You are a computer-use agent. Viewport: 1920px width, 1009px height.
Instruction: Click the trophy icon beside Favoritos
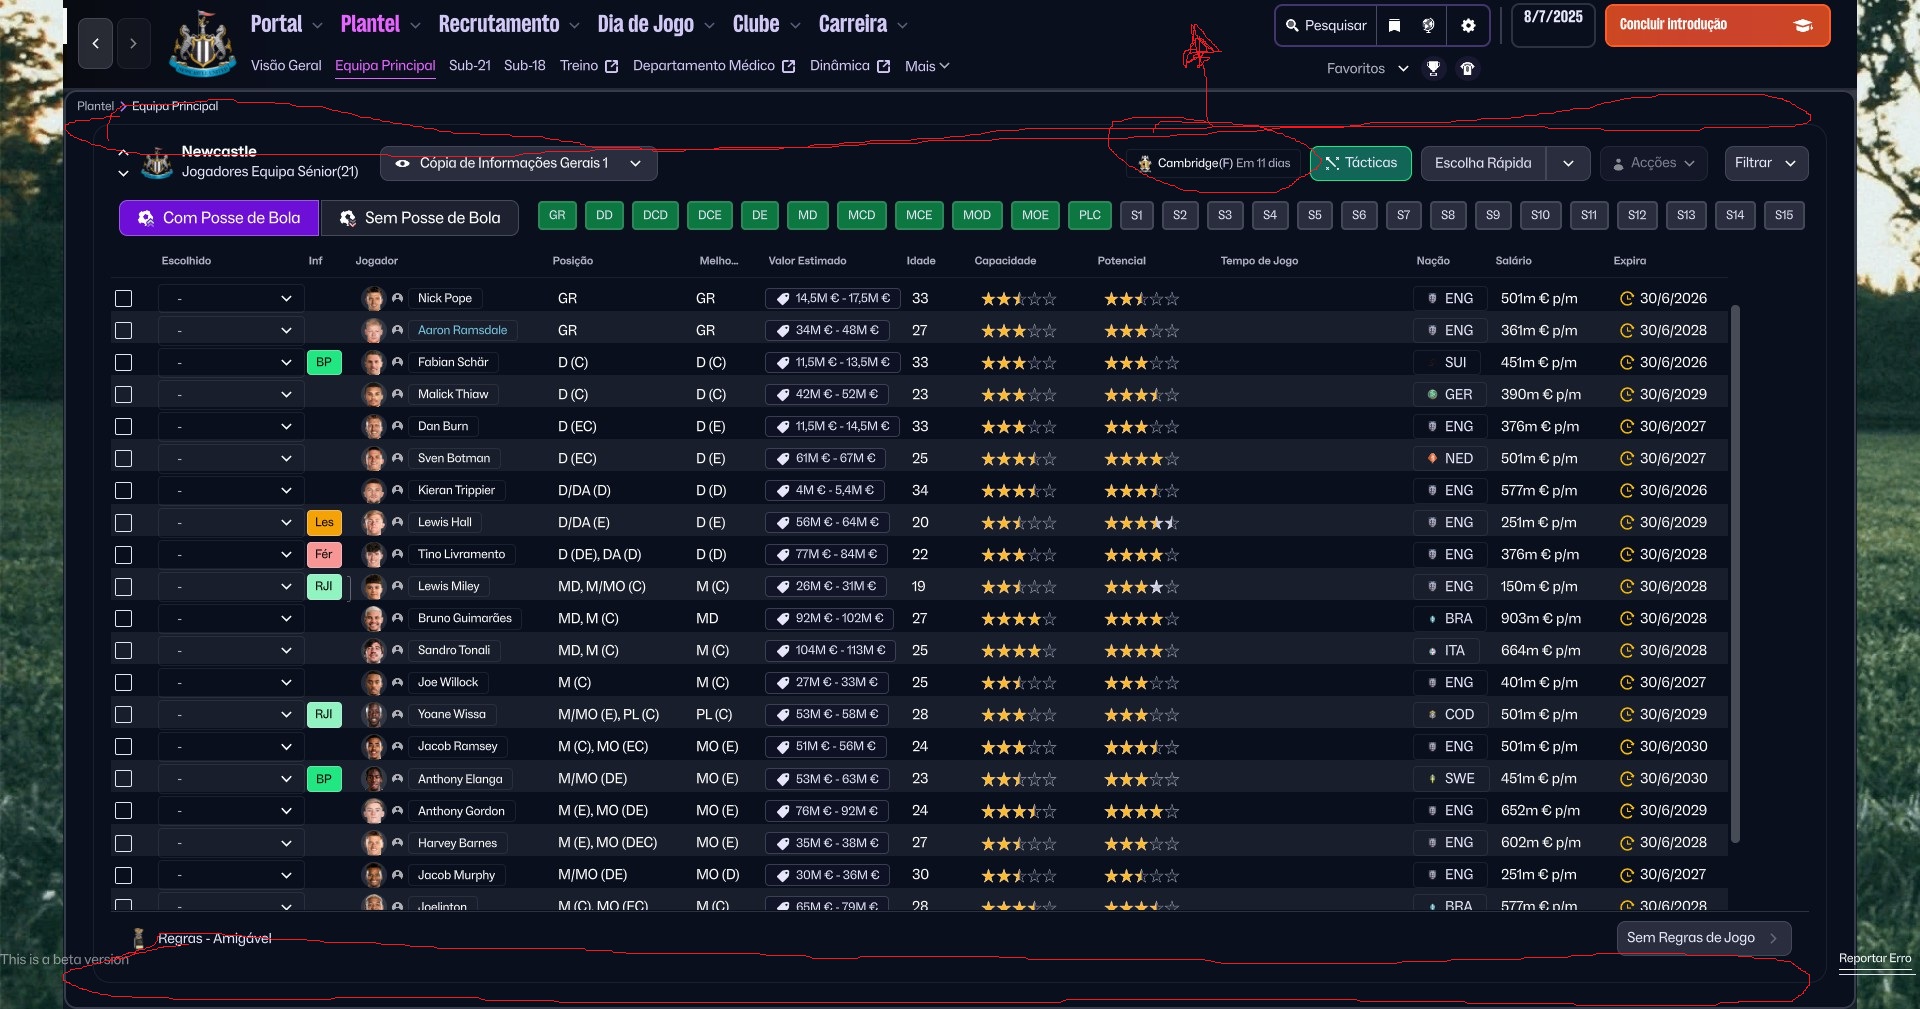point(1433,68)
